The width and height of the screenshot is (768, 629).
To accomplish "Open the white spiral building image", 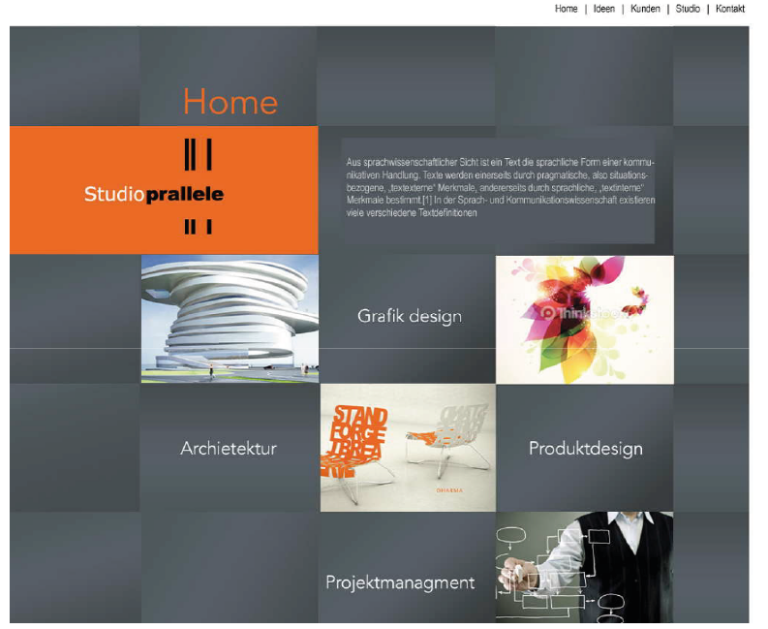I will 230,319.
